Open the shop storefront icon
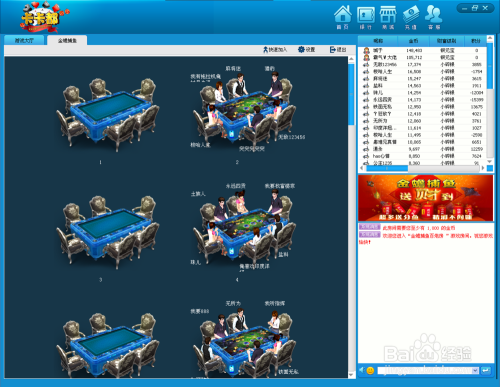 pos(388,15)
